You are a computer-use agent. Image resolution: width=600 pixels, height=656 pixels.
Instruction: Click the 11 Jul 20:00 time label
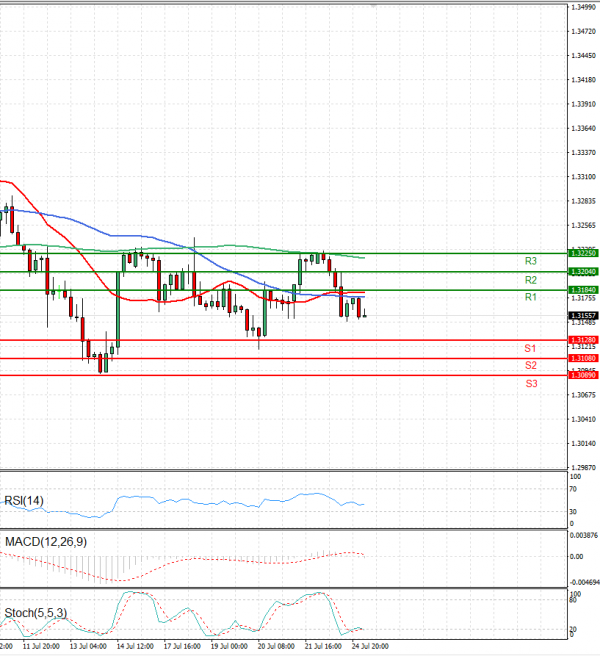click(x=41, y=646)
